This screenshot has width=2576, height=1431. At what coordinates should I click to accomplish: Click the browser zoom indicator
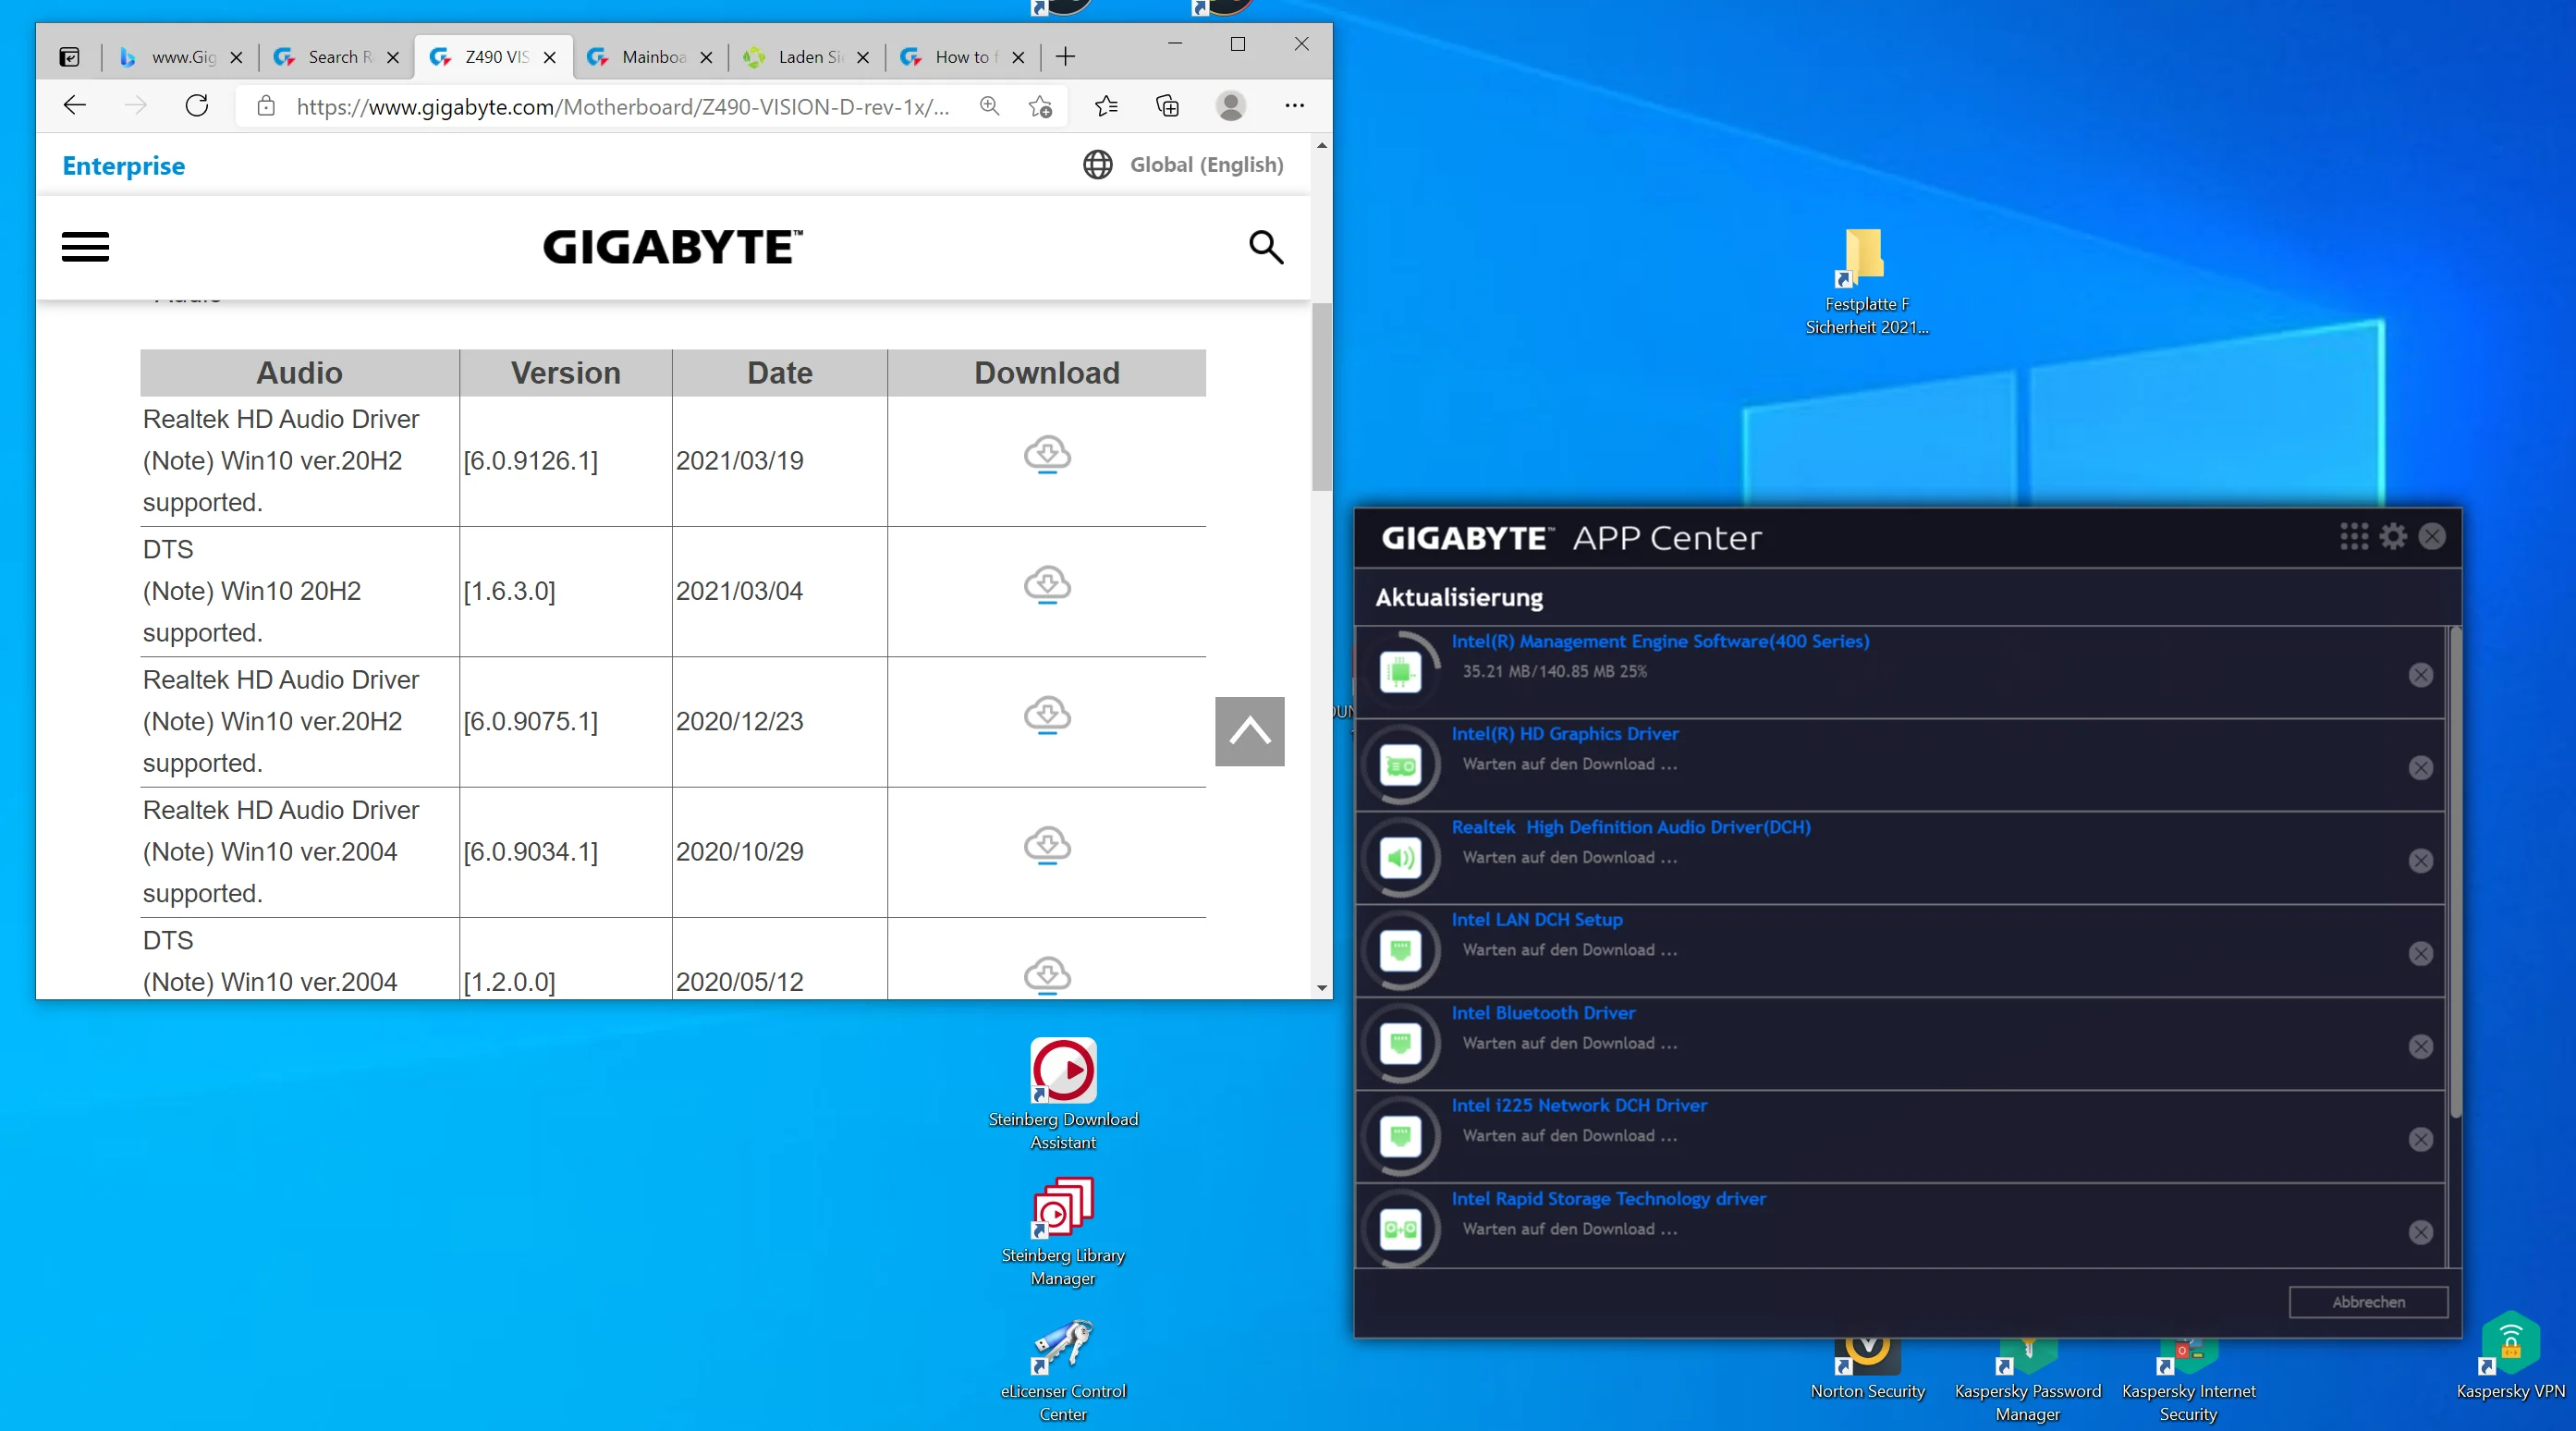(989, 107)
